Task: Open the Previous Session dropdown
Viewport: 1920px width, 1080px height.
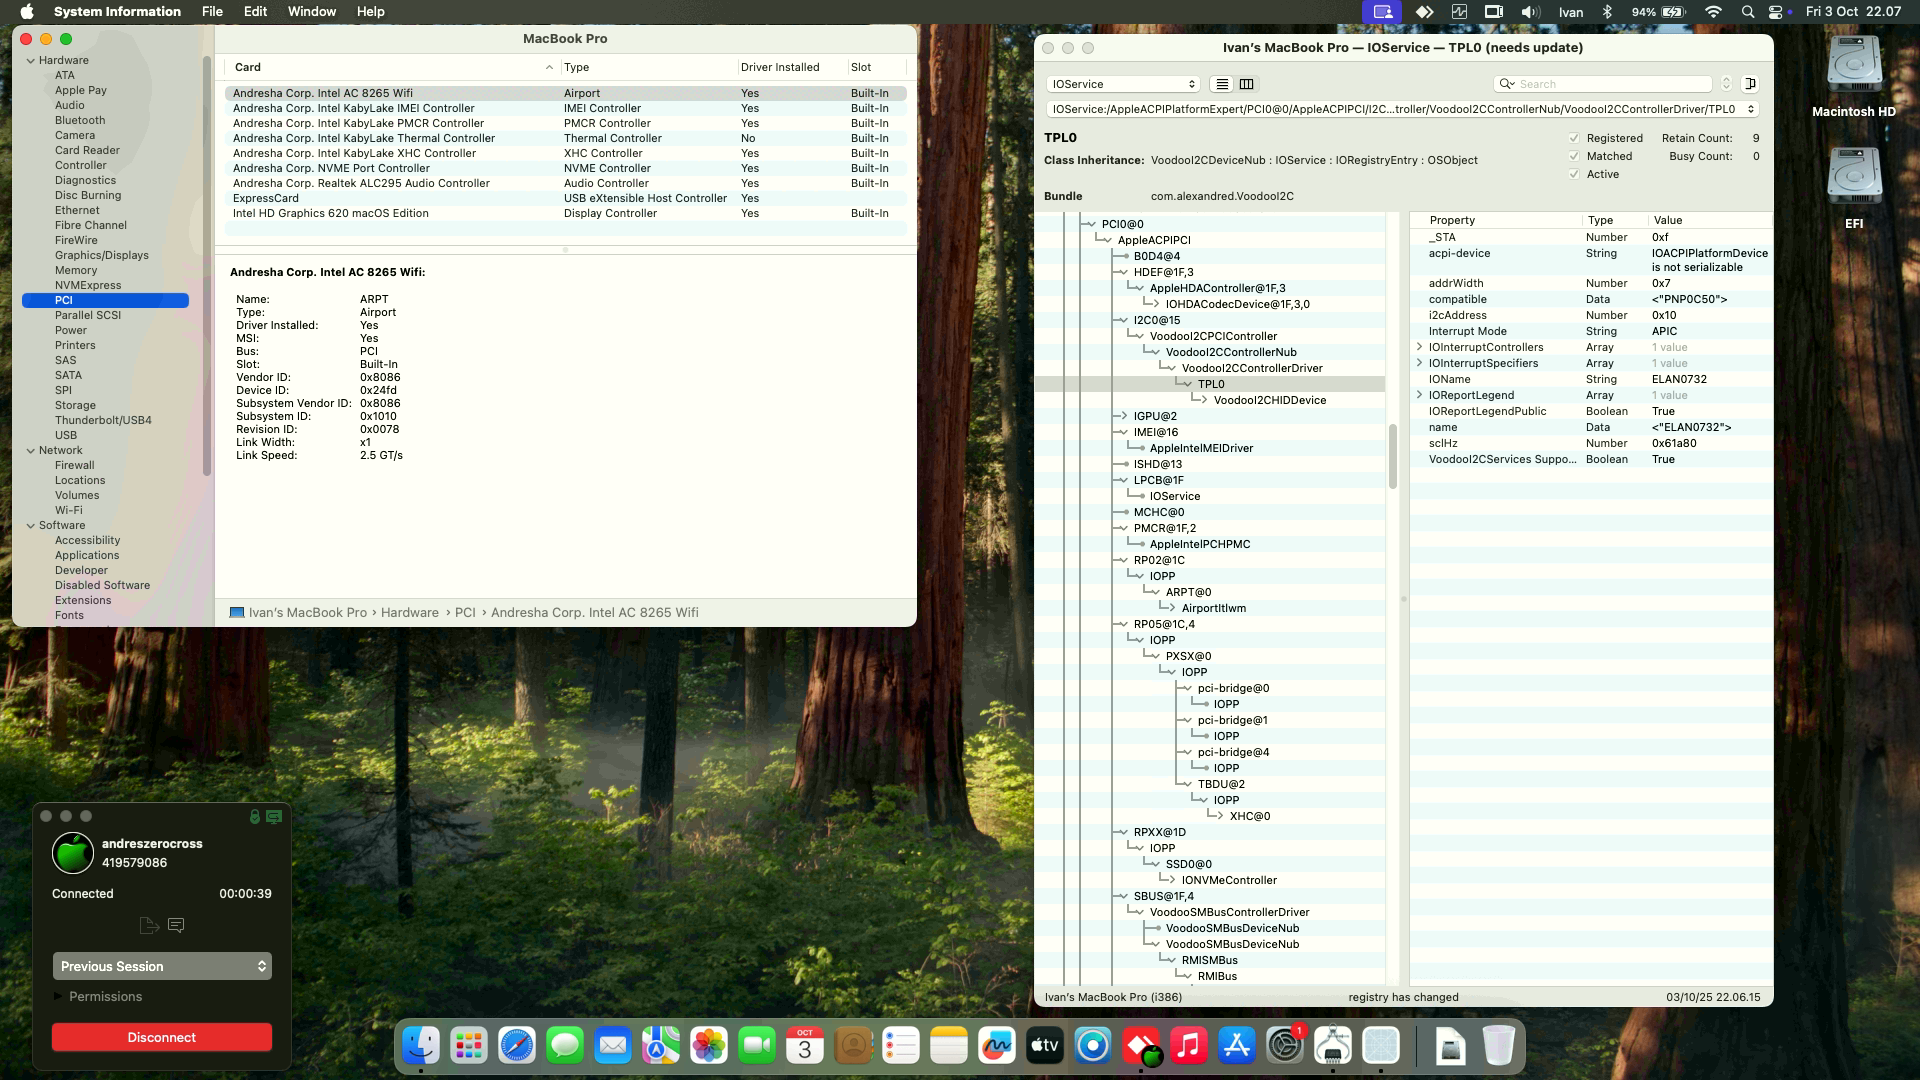Action: click(162, 966)
